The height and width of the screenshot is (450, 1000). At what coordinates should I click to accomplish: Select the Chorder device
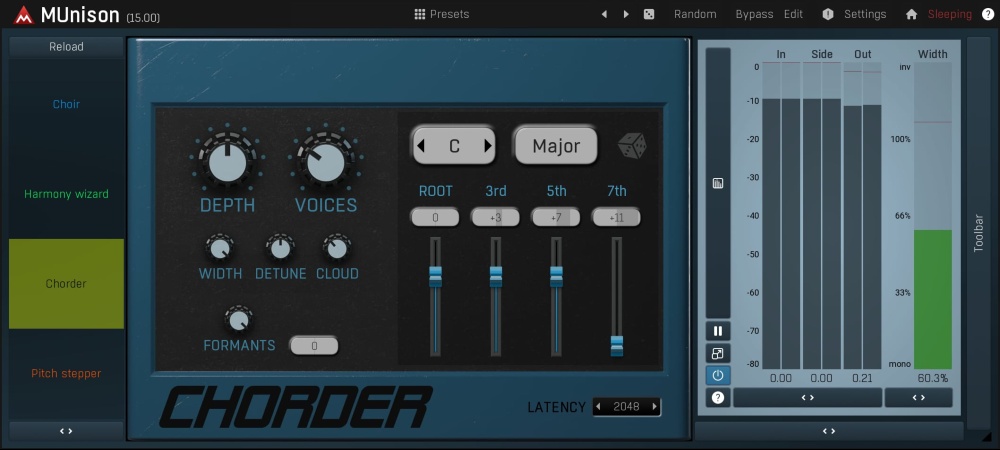[x=66, y=284]
